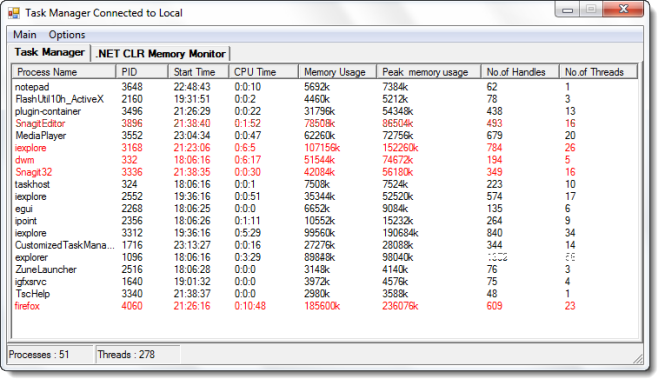This screenshot has height=384, width=663.
Task: Select the ipoint process row
Action: click(325, 221)
